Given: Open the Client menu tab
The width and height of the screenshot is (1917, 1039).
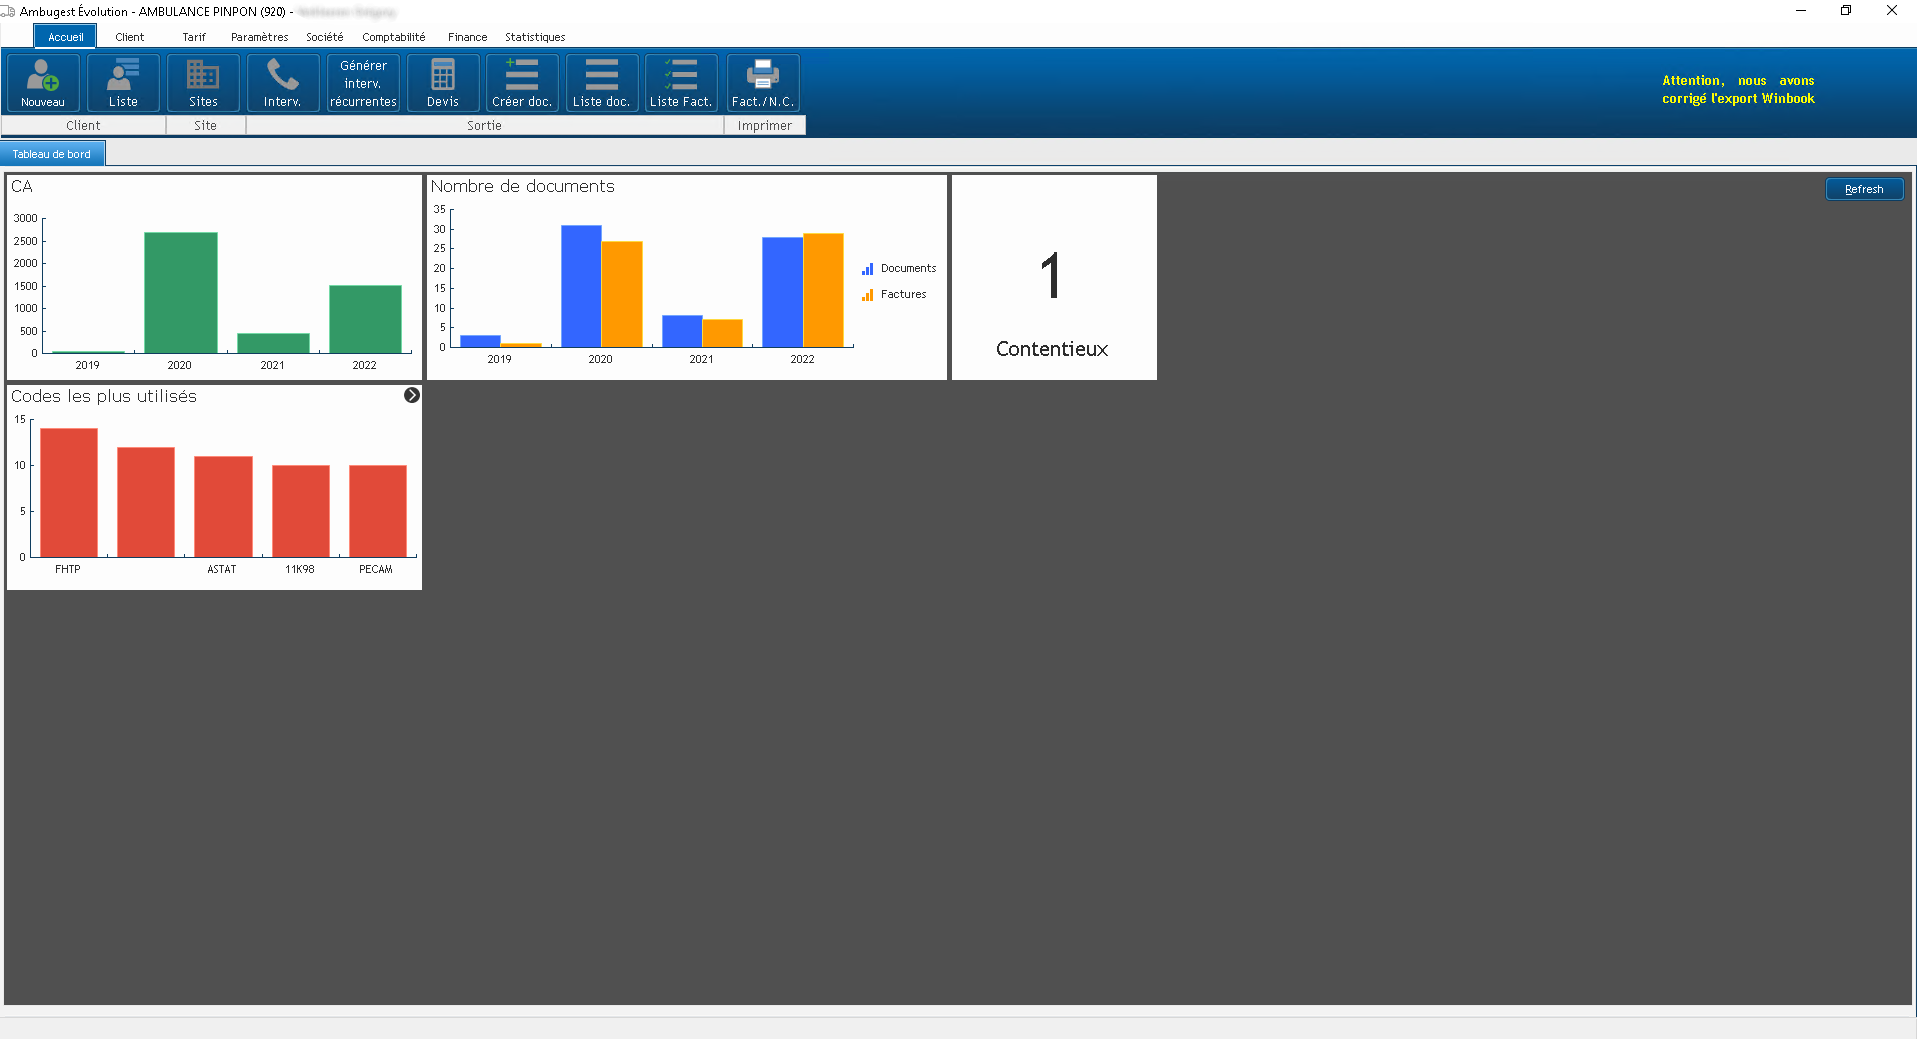Looking at the screenshot, I should click(x=129, y=37).
